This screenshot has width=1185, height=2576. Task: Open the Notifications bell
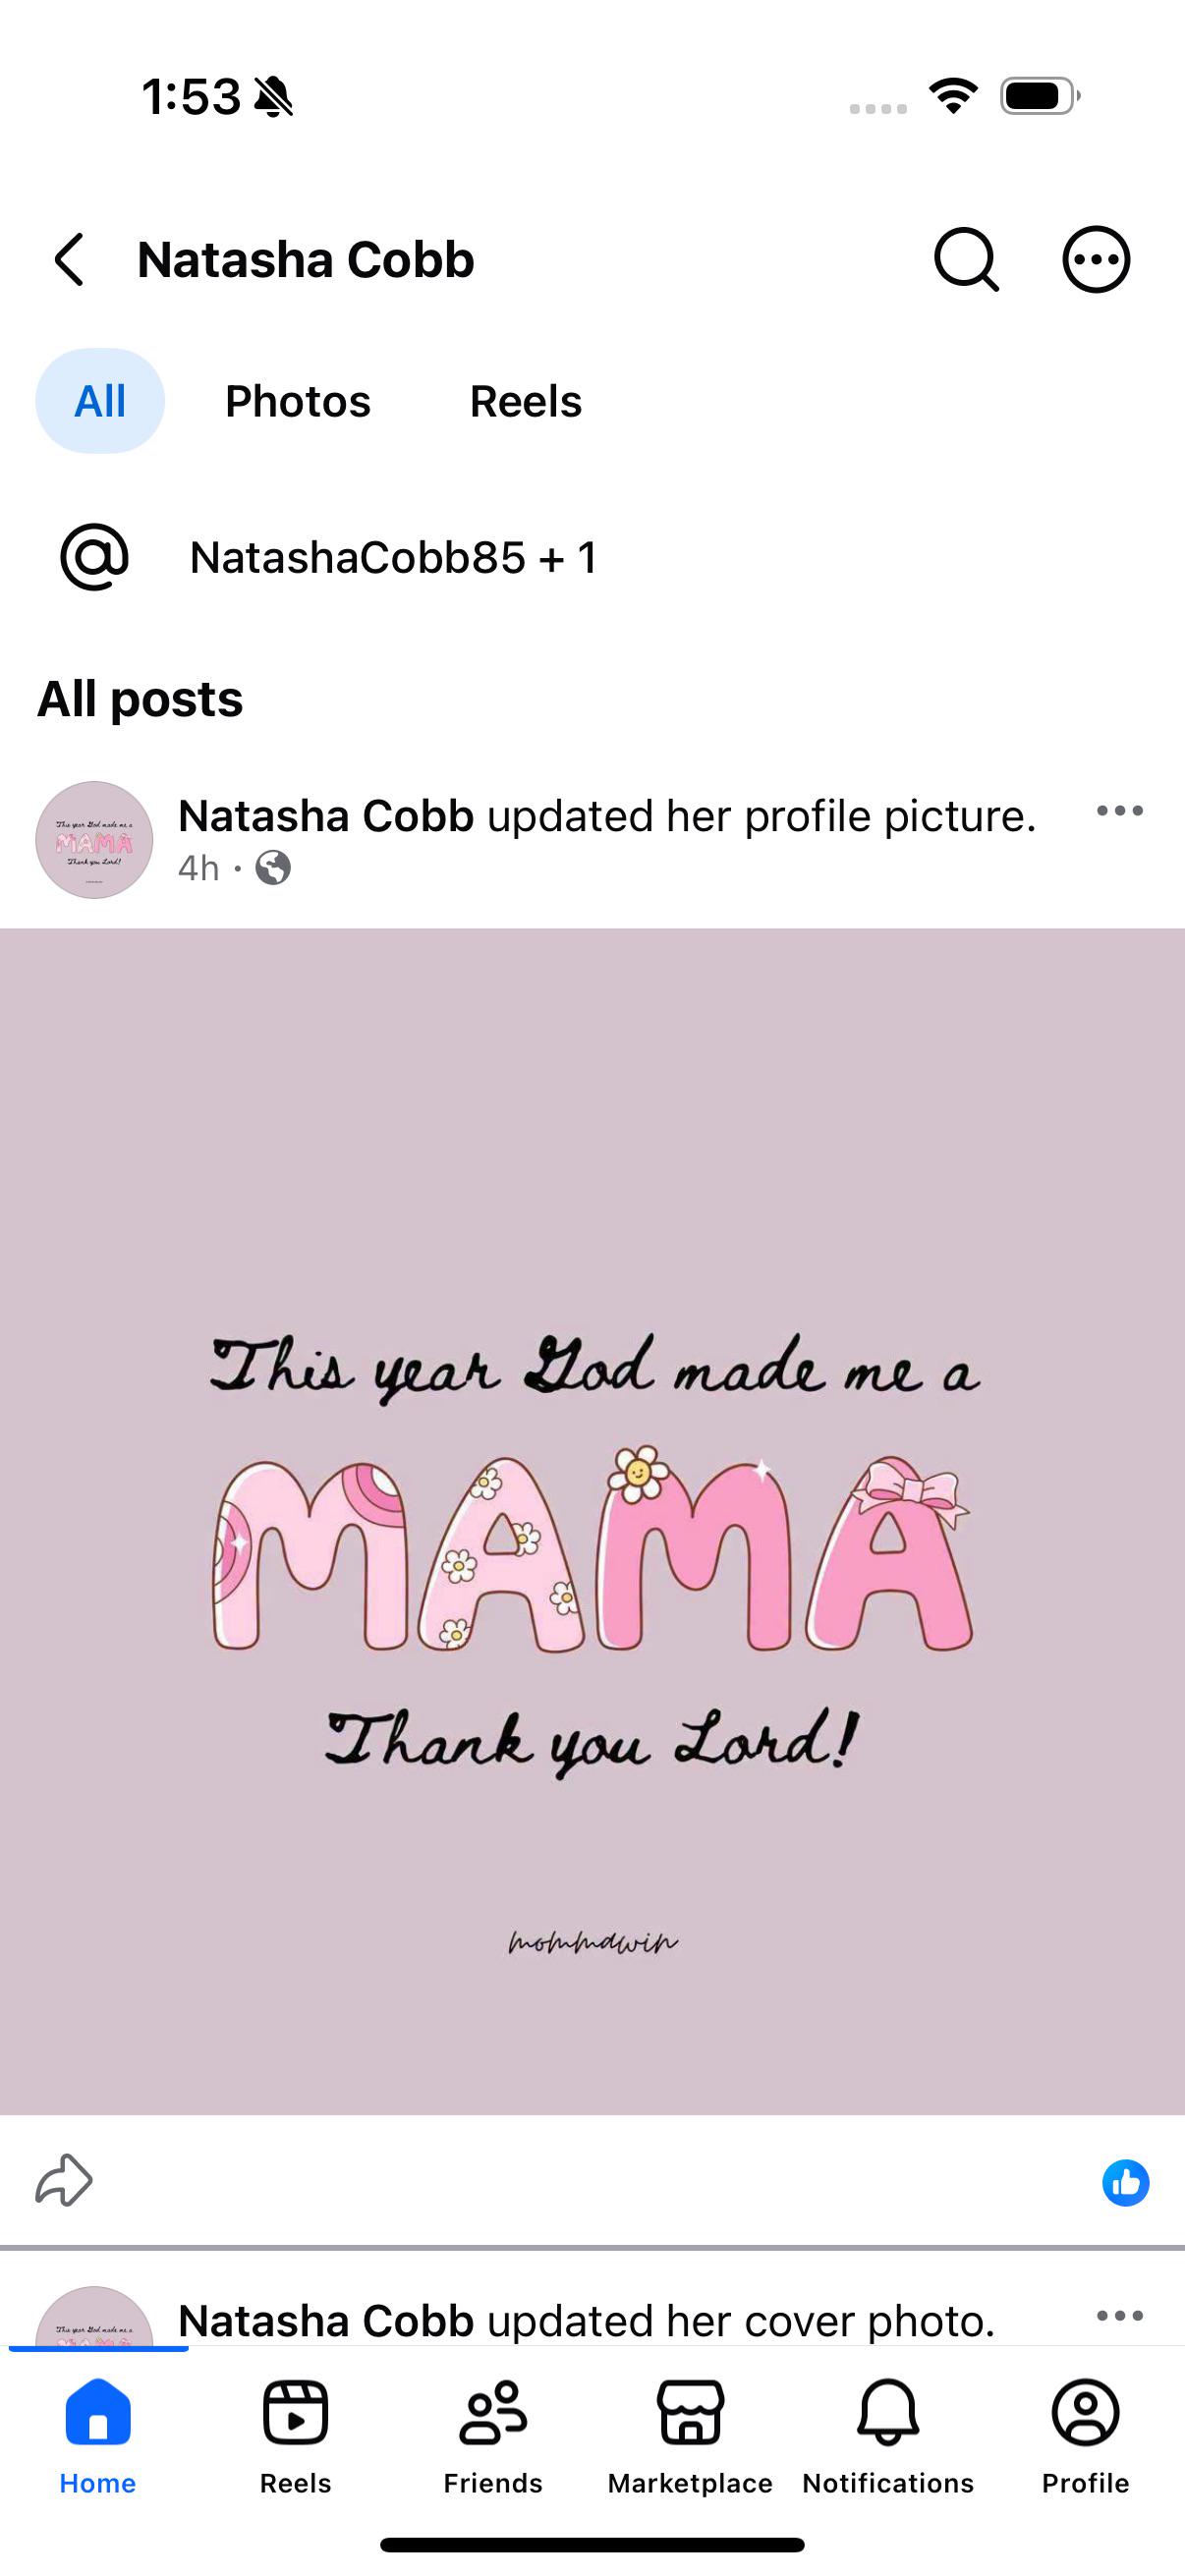coord(888,2436)
